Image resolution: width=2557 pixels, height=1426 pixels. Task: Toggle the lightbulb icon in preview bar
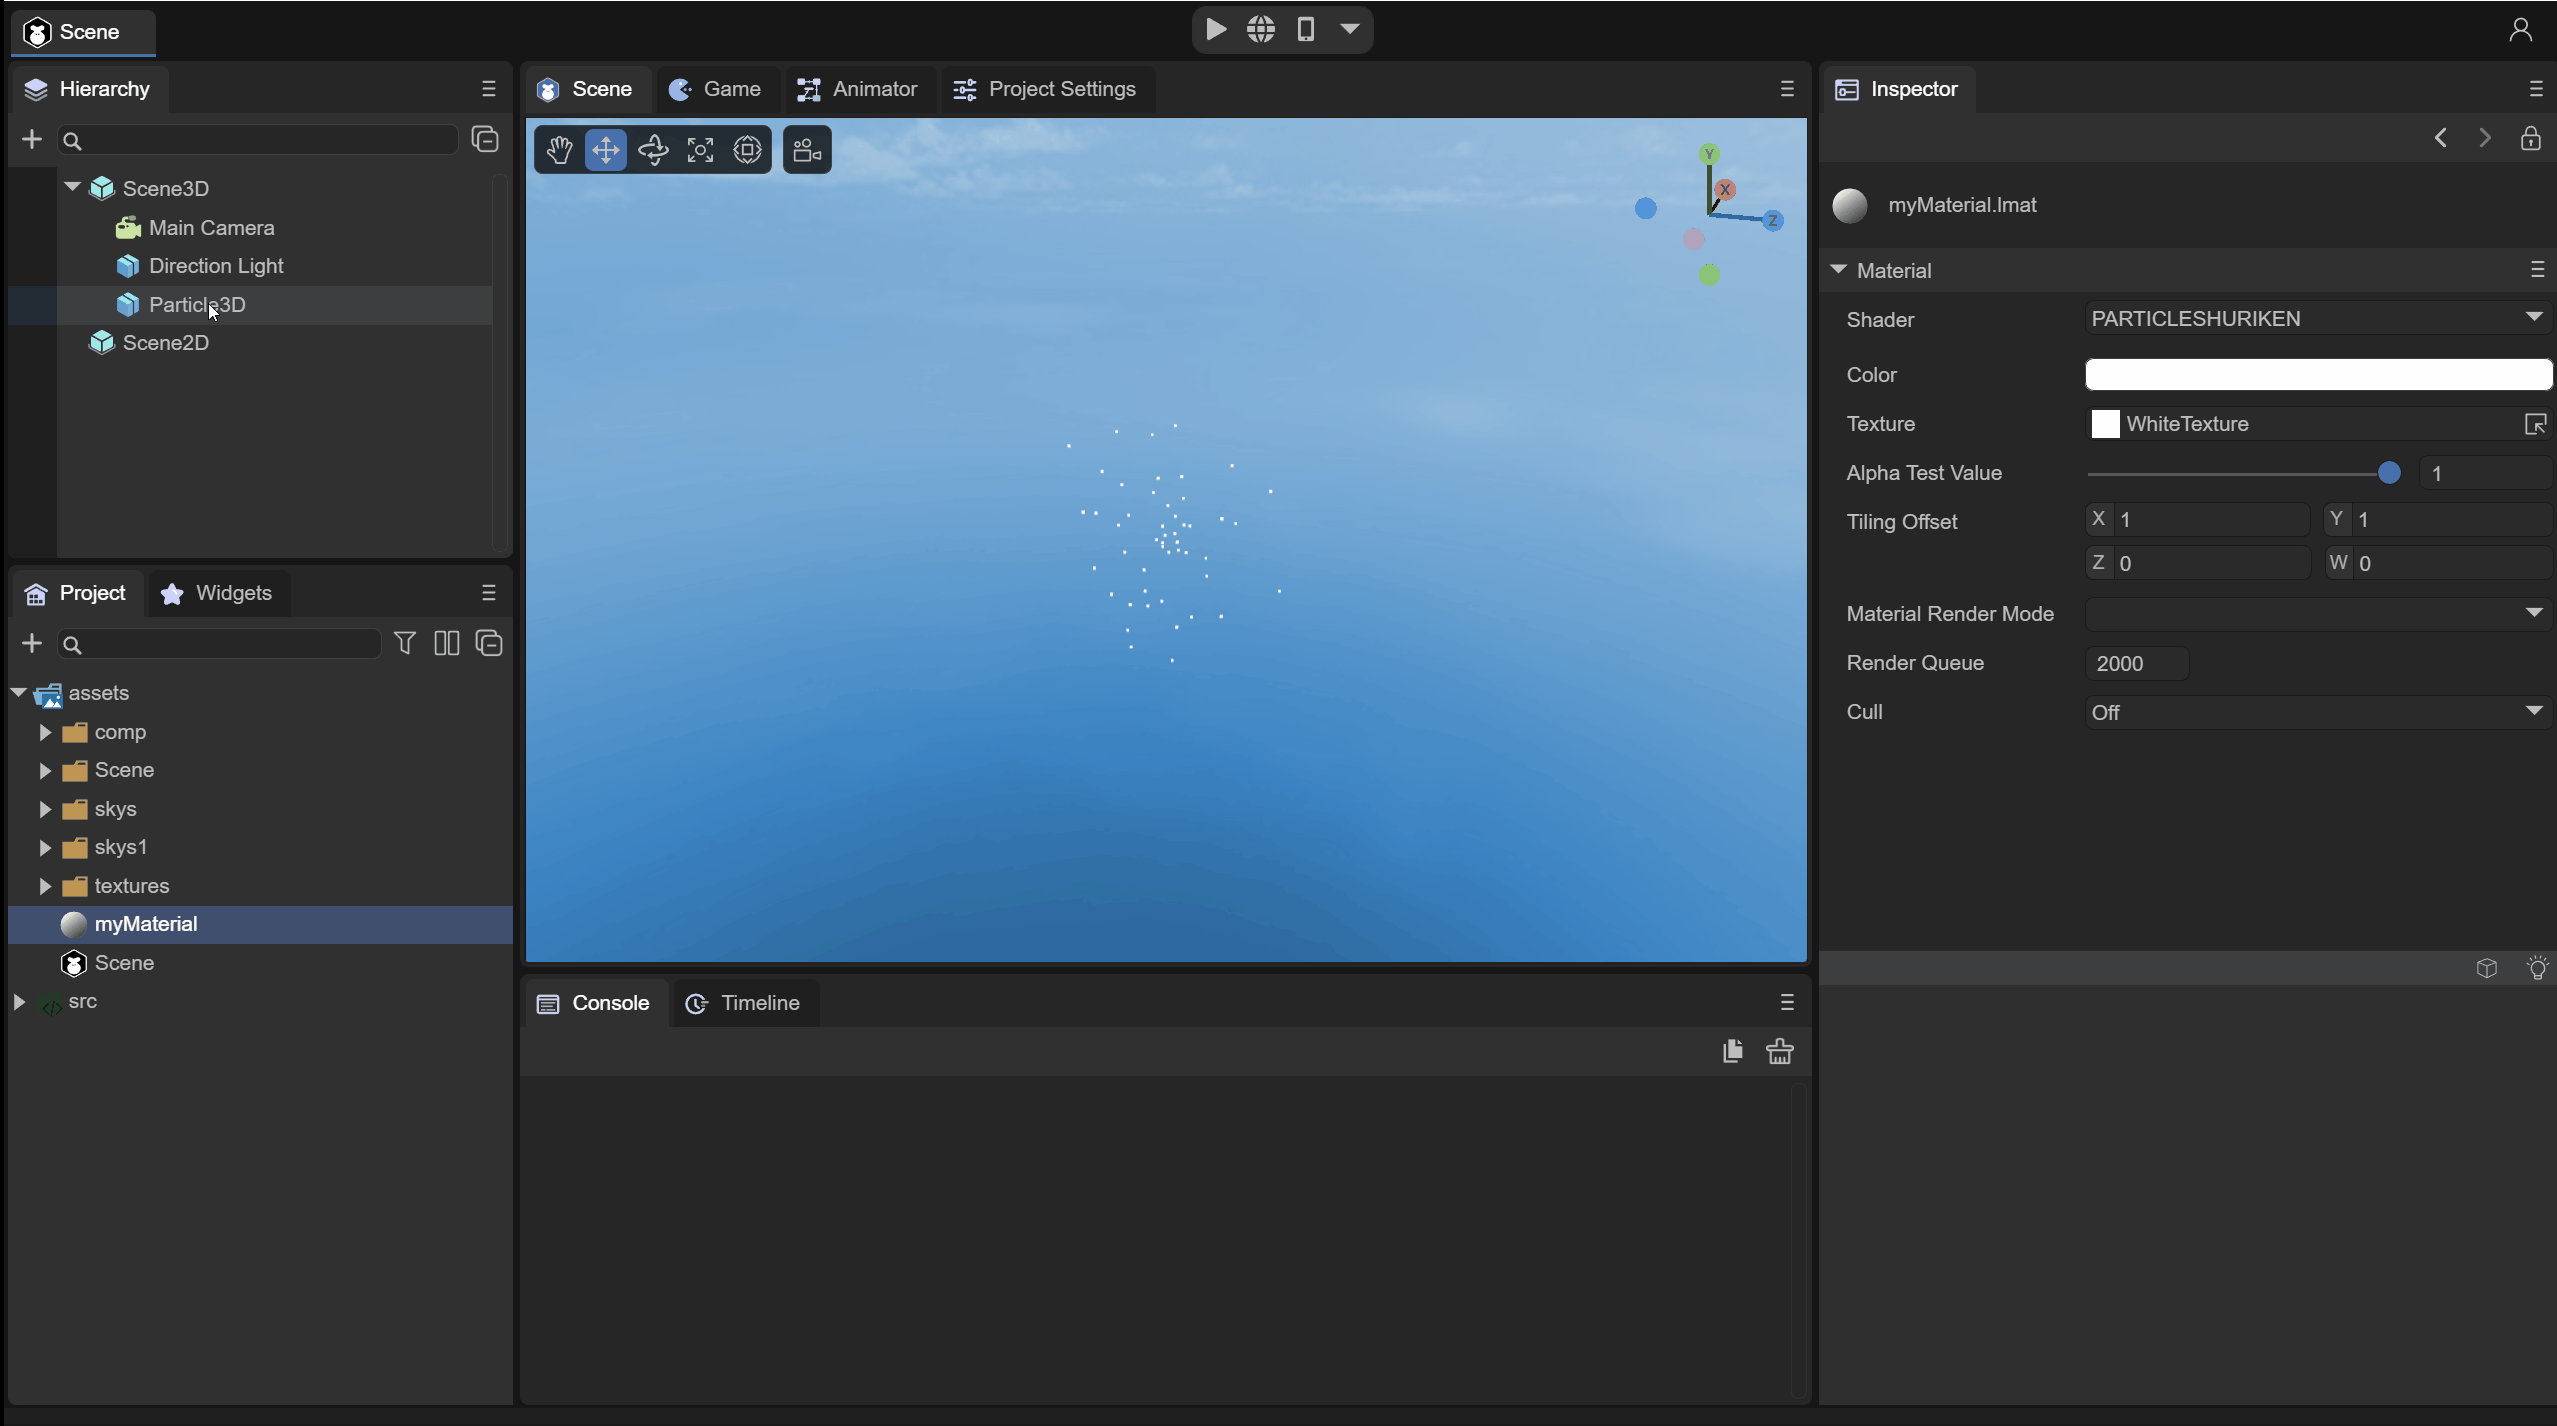[2537, 967]
